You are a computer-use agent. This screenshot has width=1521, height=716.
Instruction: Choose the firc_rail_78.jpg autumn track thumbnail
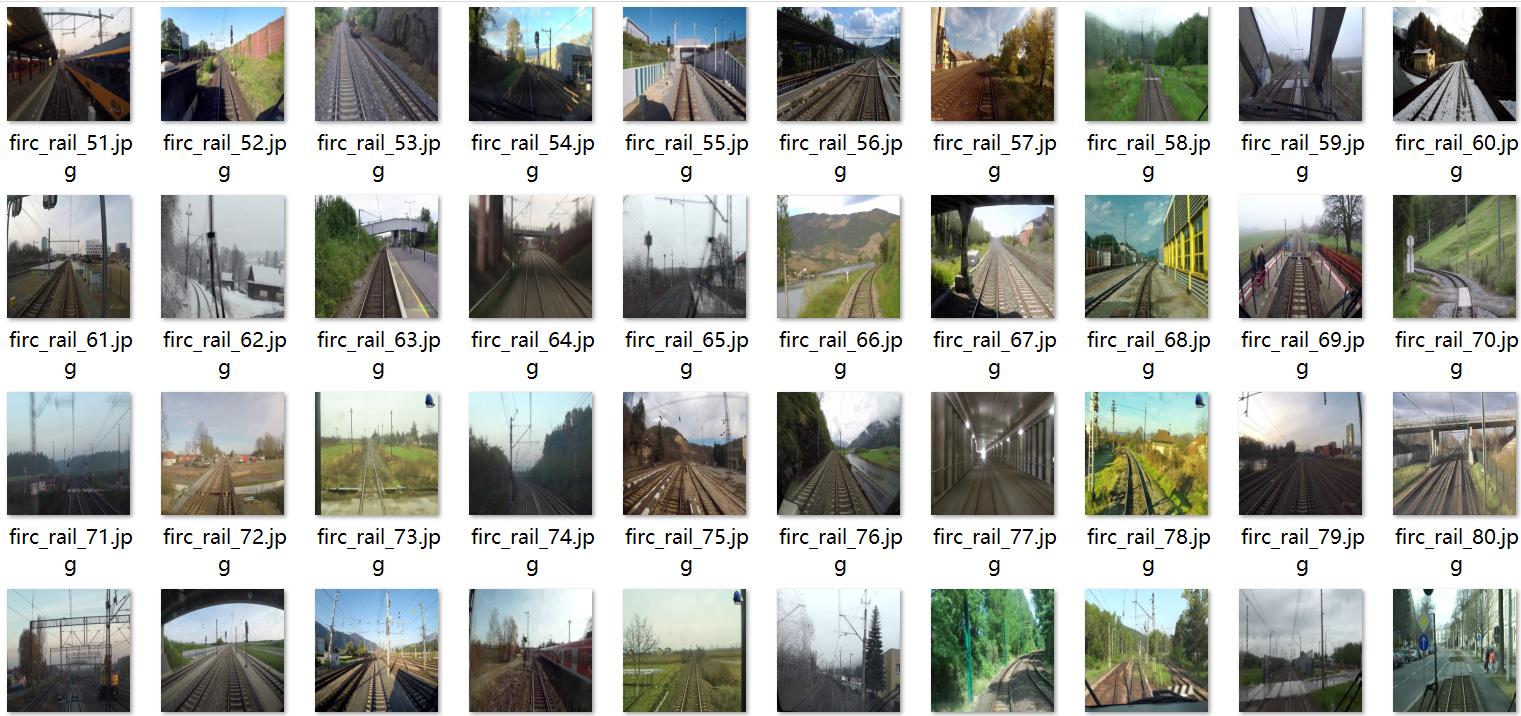click(1147, 454)
